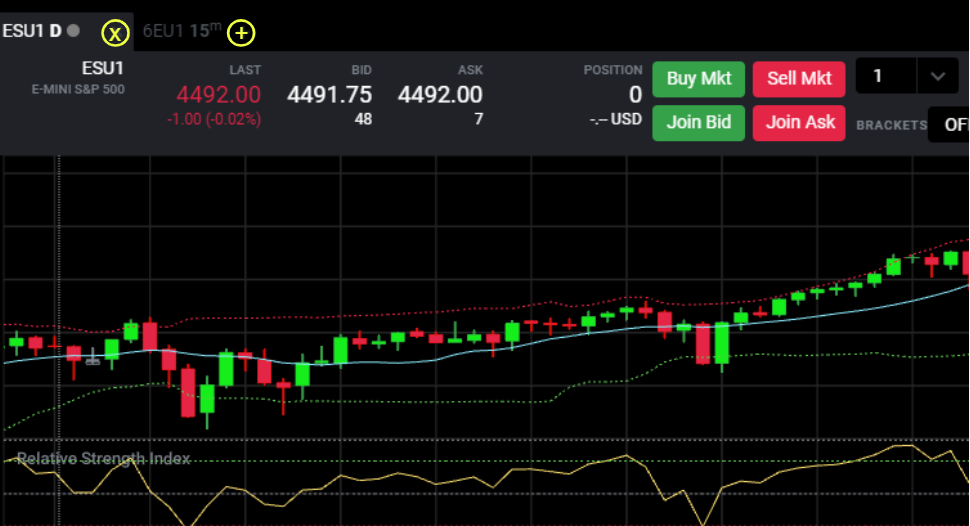Click the white ask price 4492.00

click(440, 95)
